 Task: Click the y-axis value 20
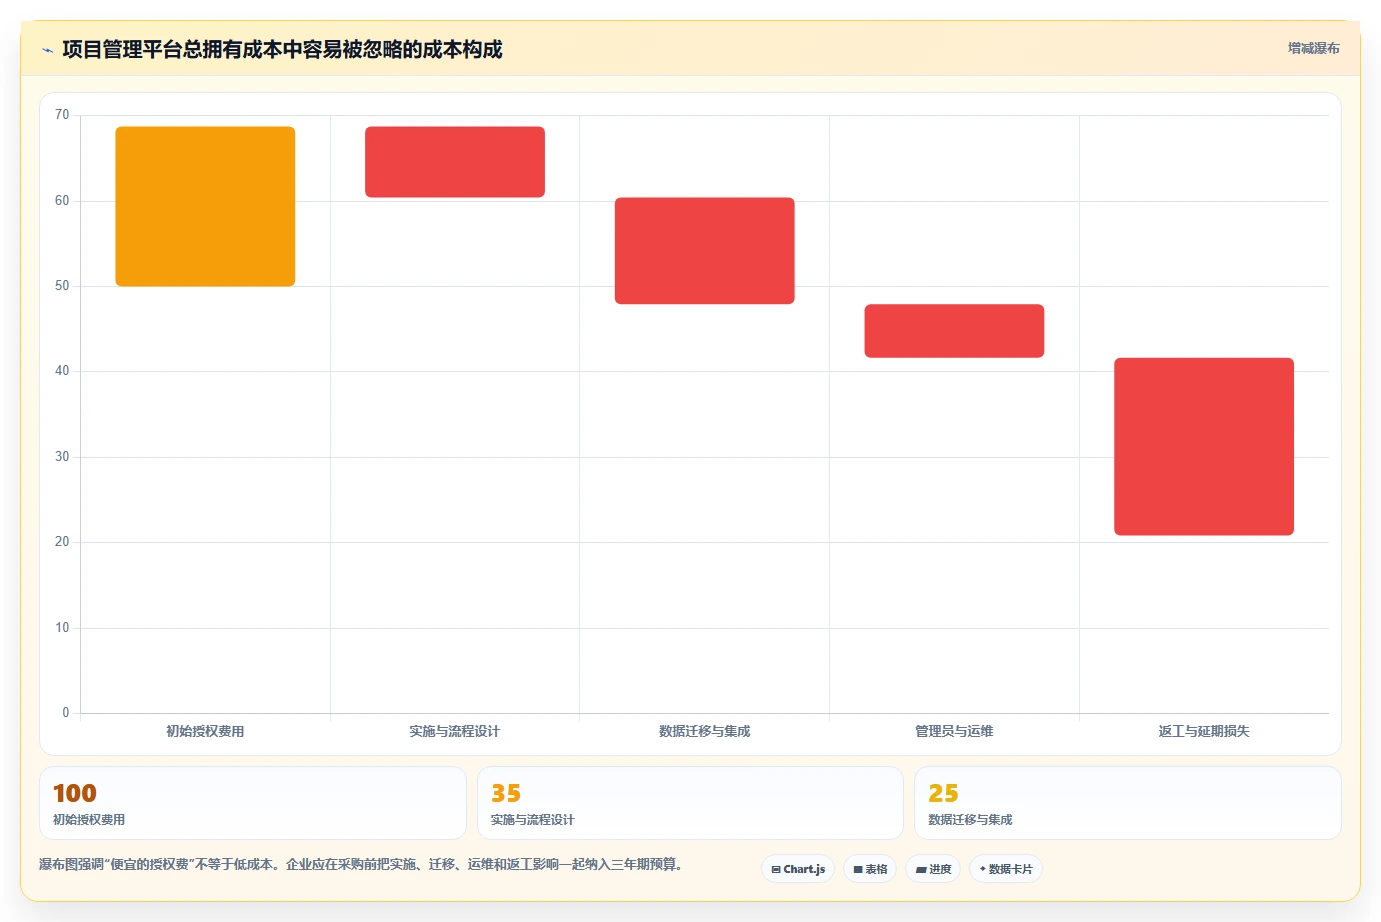pos(62,542)
